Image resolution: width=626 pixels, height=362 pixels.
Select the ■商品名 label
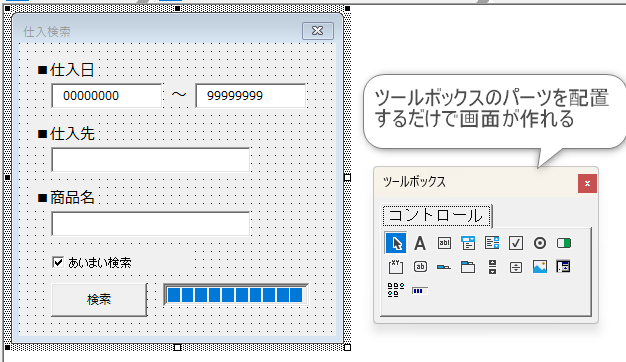(x=66, y=198)
